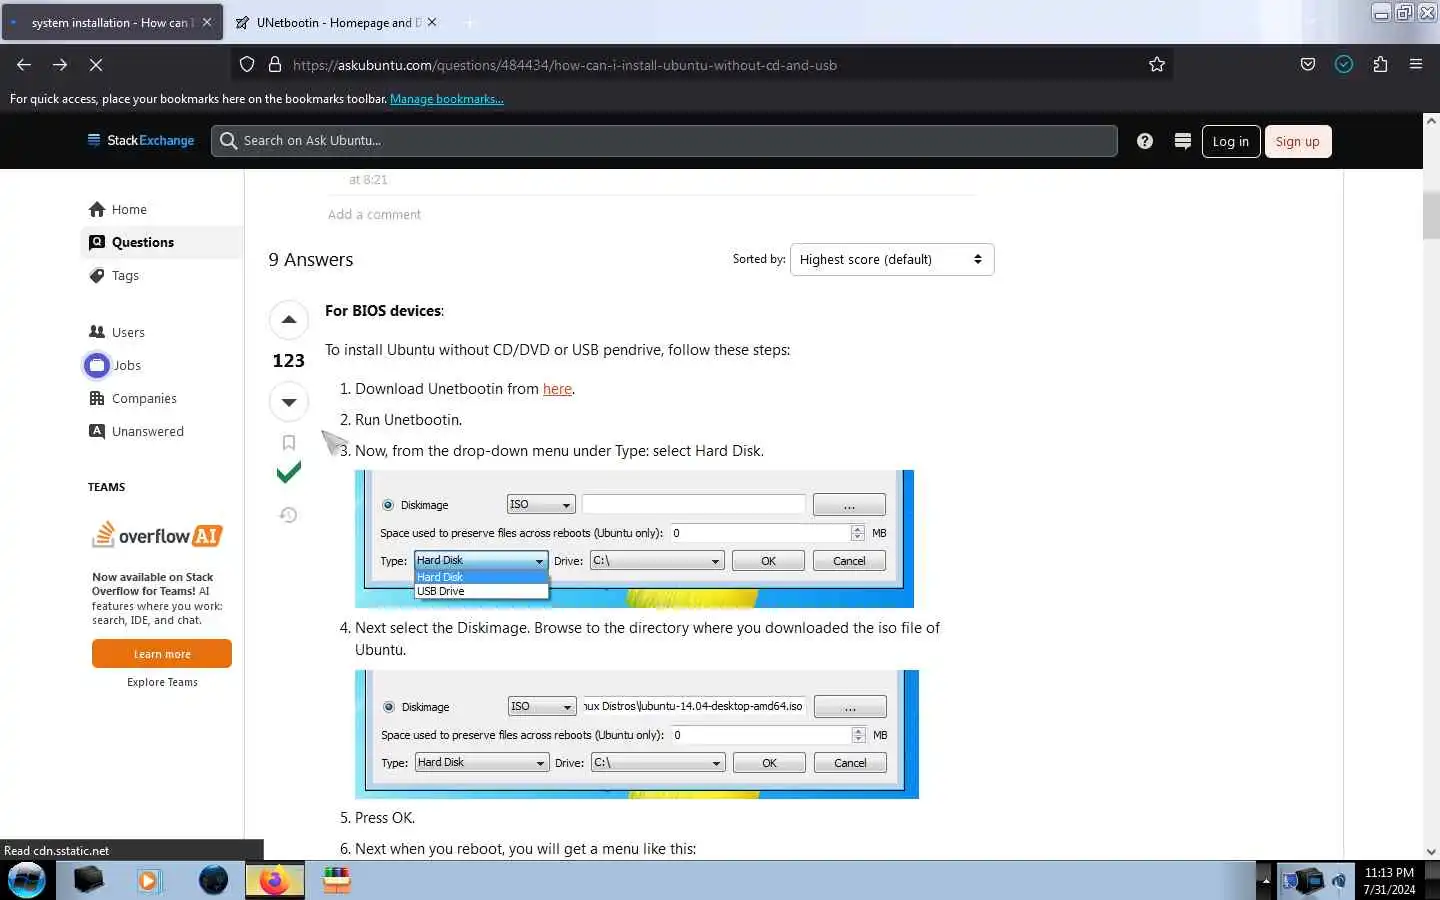Open Tags in the sidebar

pos(125,275)
